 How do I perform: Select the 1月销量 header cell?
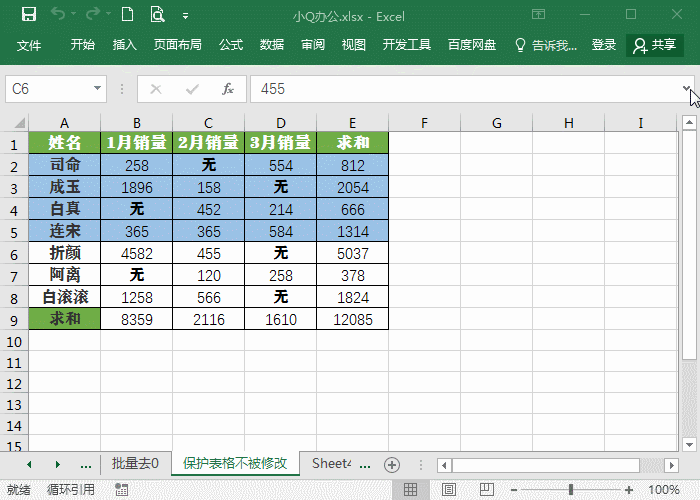(137, 142)
